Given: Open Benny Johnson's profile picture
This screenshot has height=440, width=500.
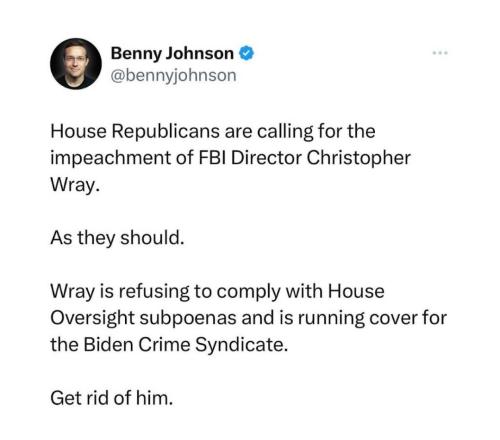Looking at the screenshot, I should 76,64.
